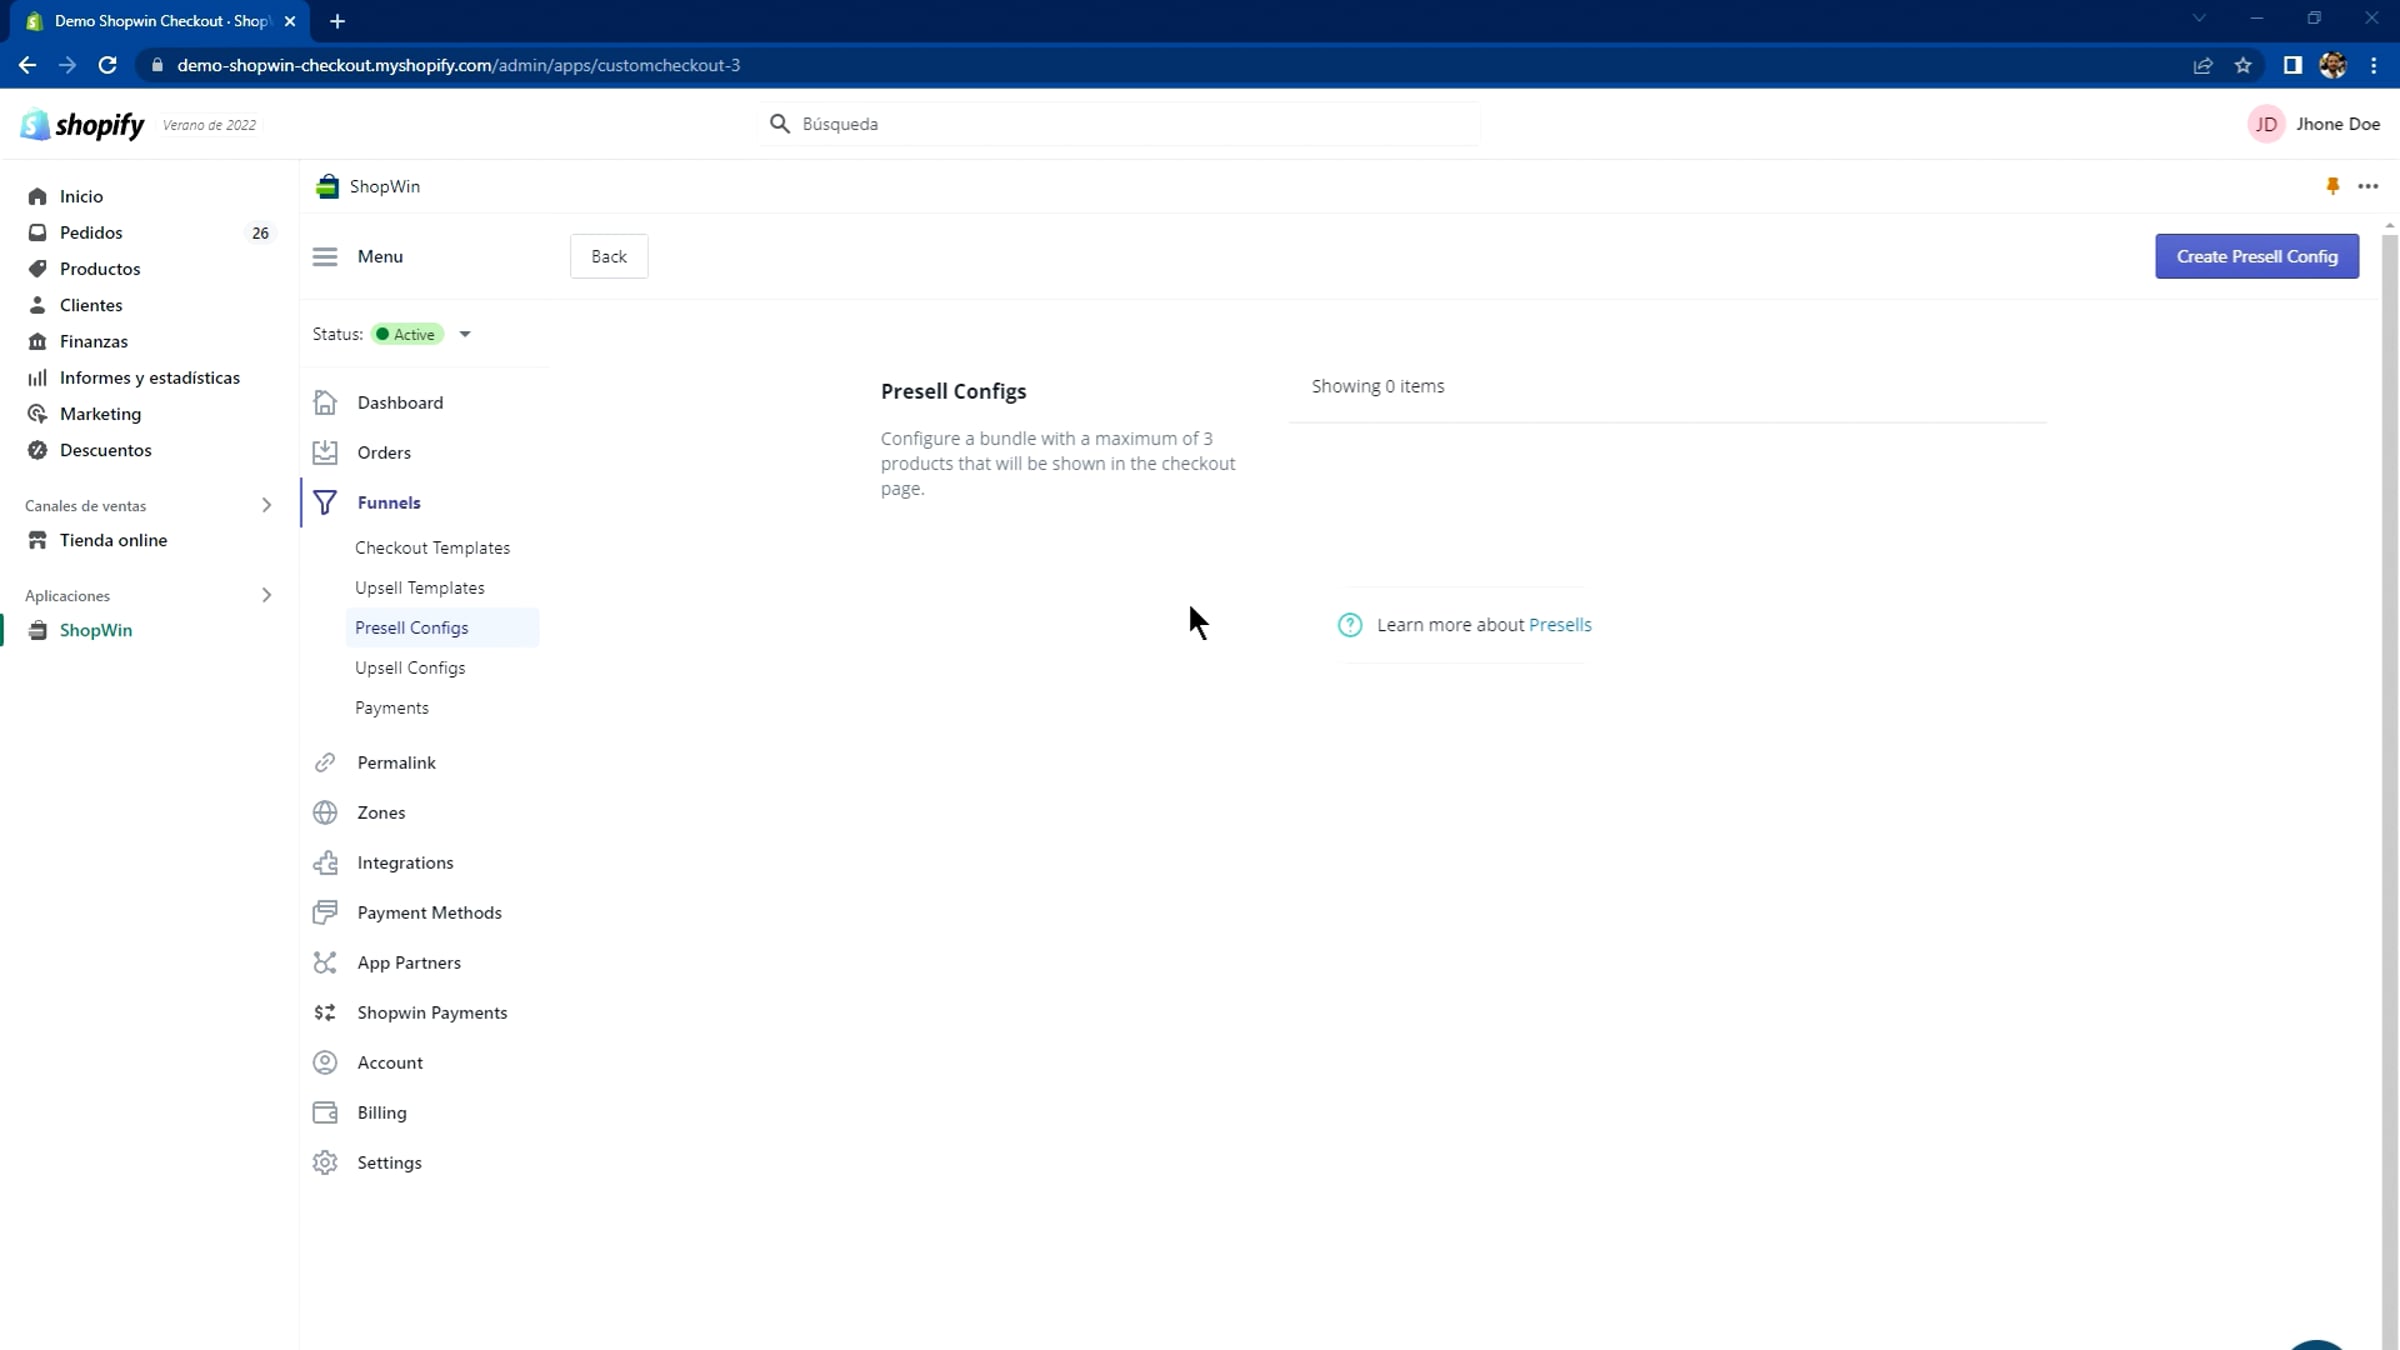This screenshot has height=1350, width=2400.
Task: Click the Integrations puzzle icon
Action: tap(325, 863)
